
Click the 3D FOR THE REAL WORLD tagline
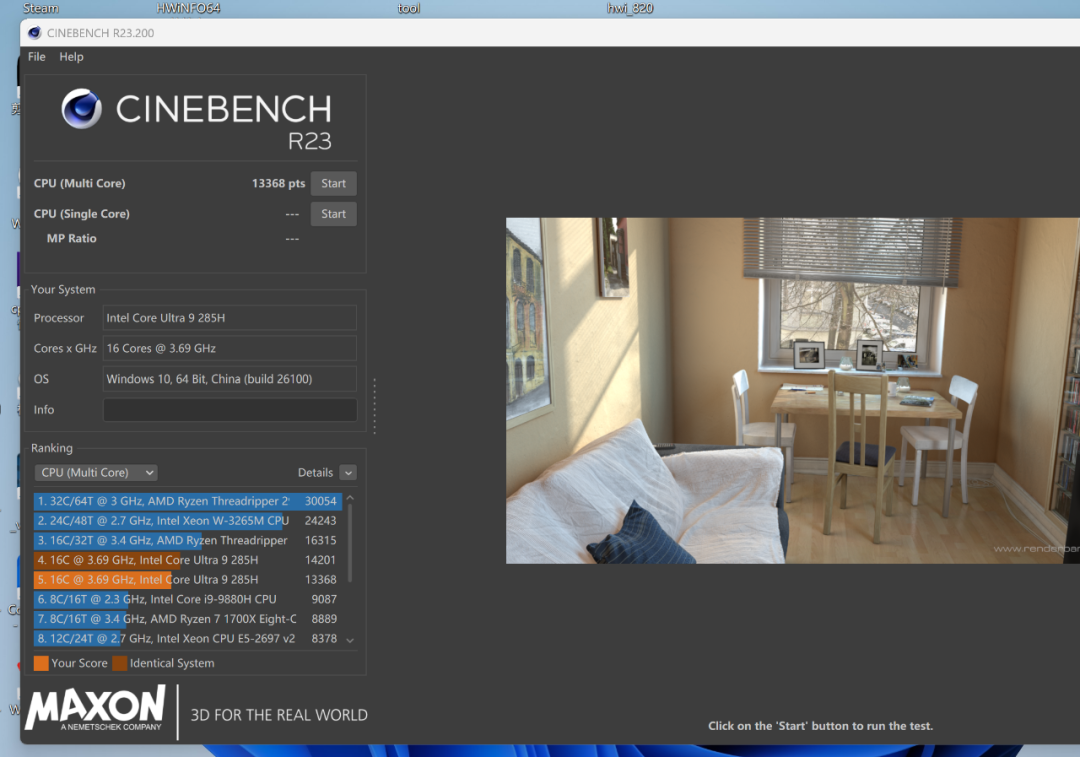click(x=279, y=715)
